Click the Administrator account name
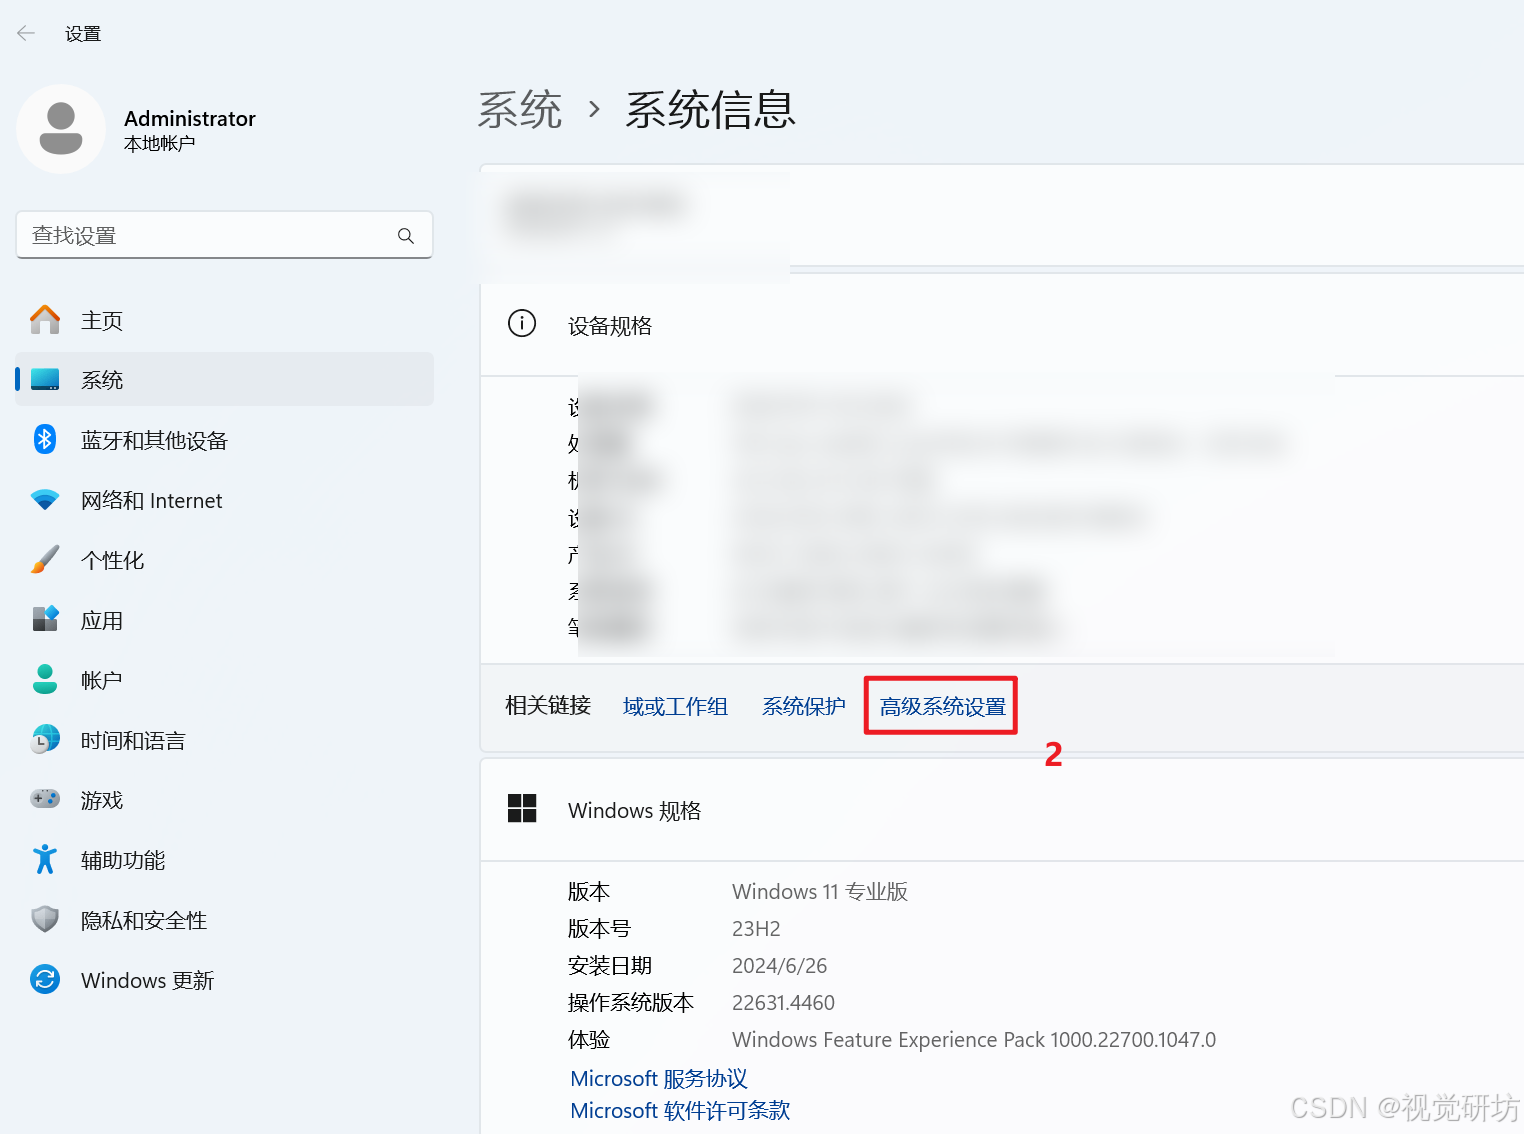Viewport: 1524px width, 1134px height. [x=190, y=118]
